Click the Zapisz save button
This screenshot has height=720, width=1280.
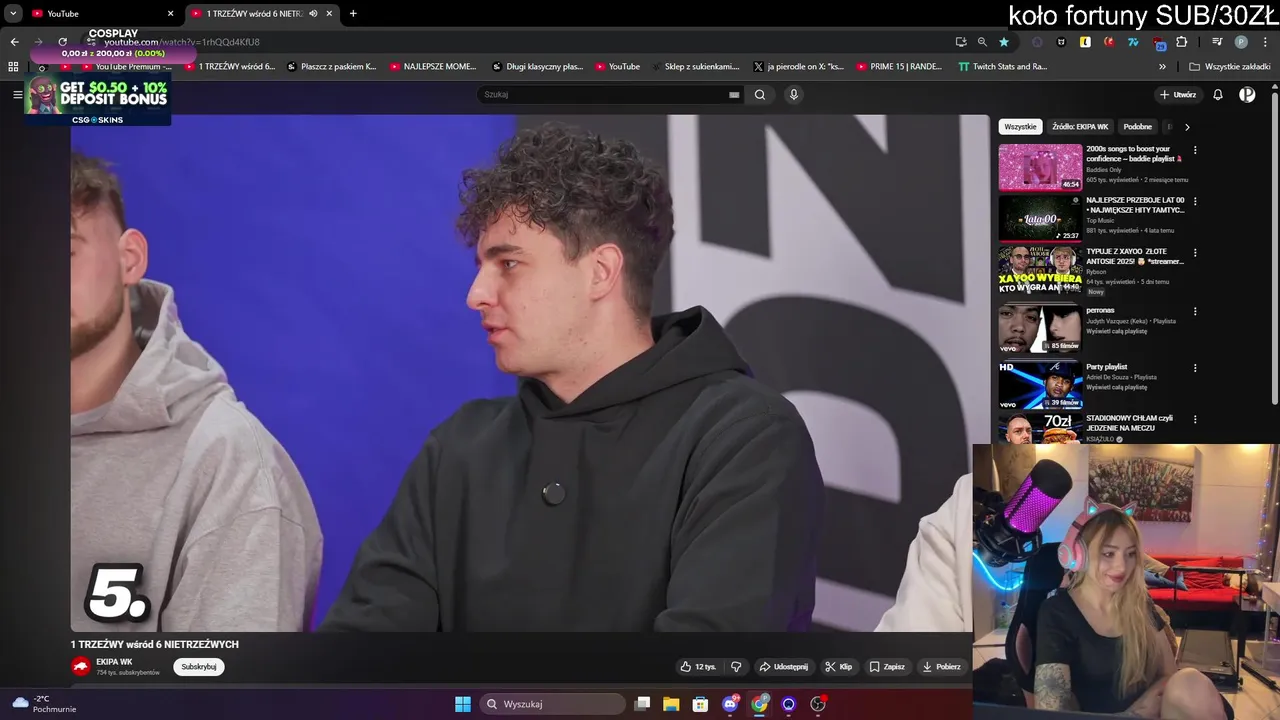click(x=887, y=667)
